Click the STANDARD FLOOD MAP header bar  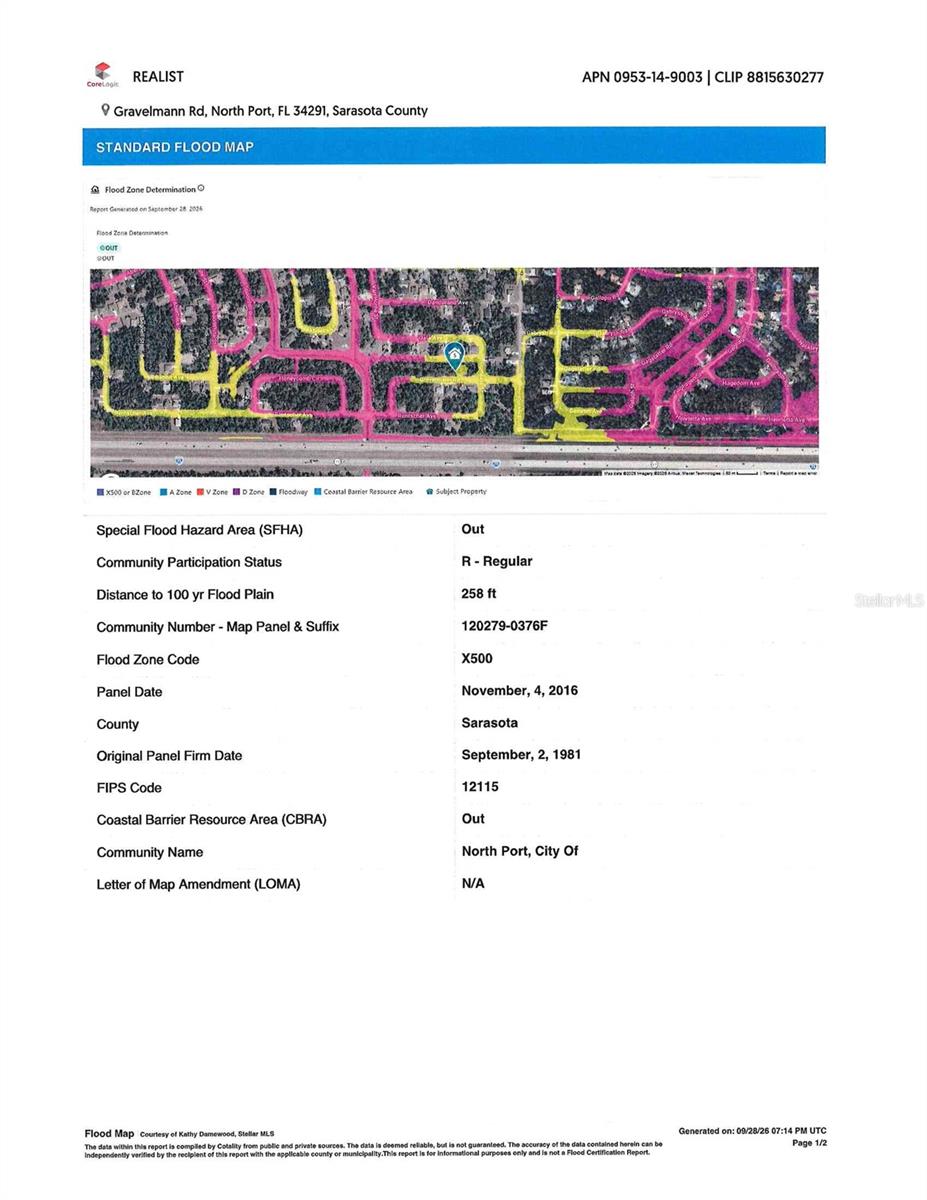tap(454, 146)
